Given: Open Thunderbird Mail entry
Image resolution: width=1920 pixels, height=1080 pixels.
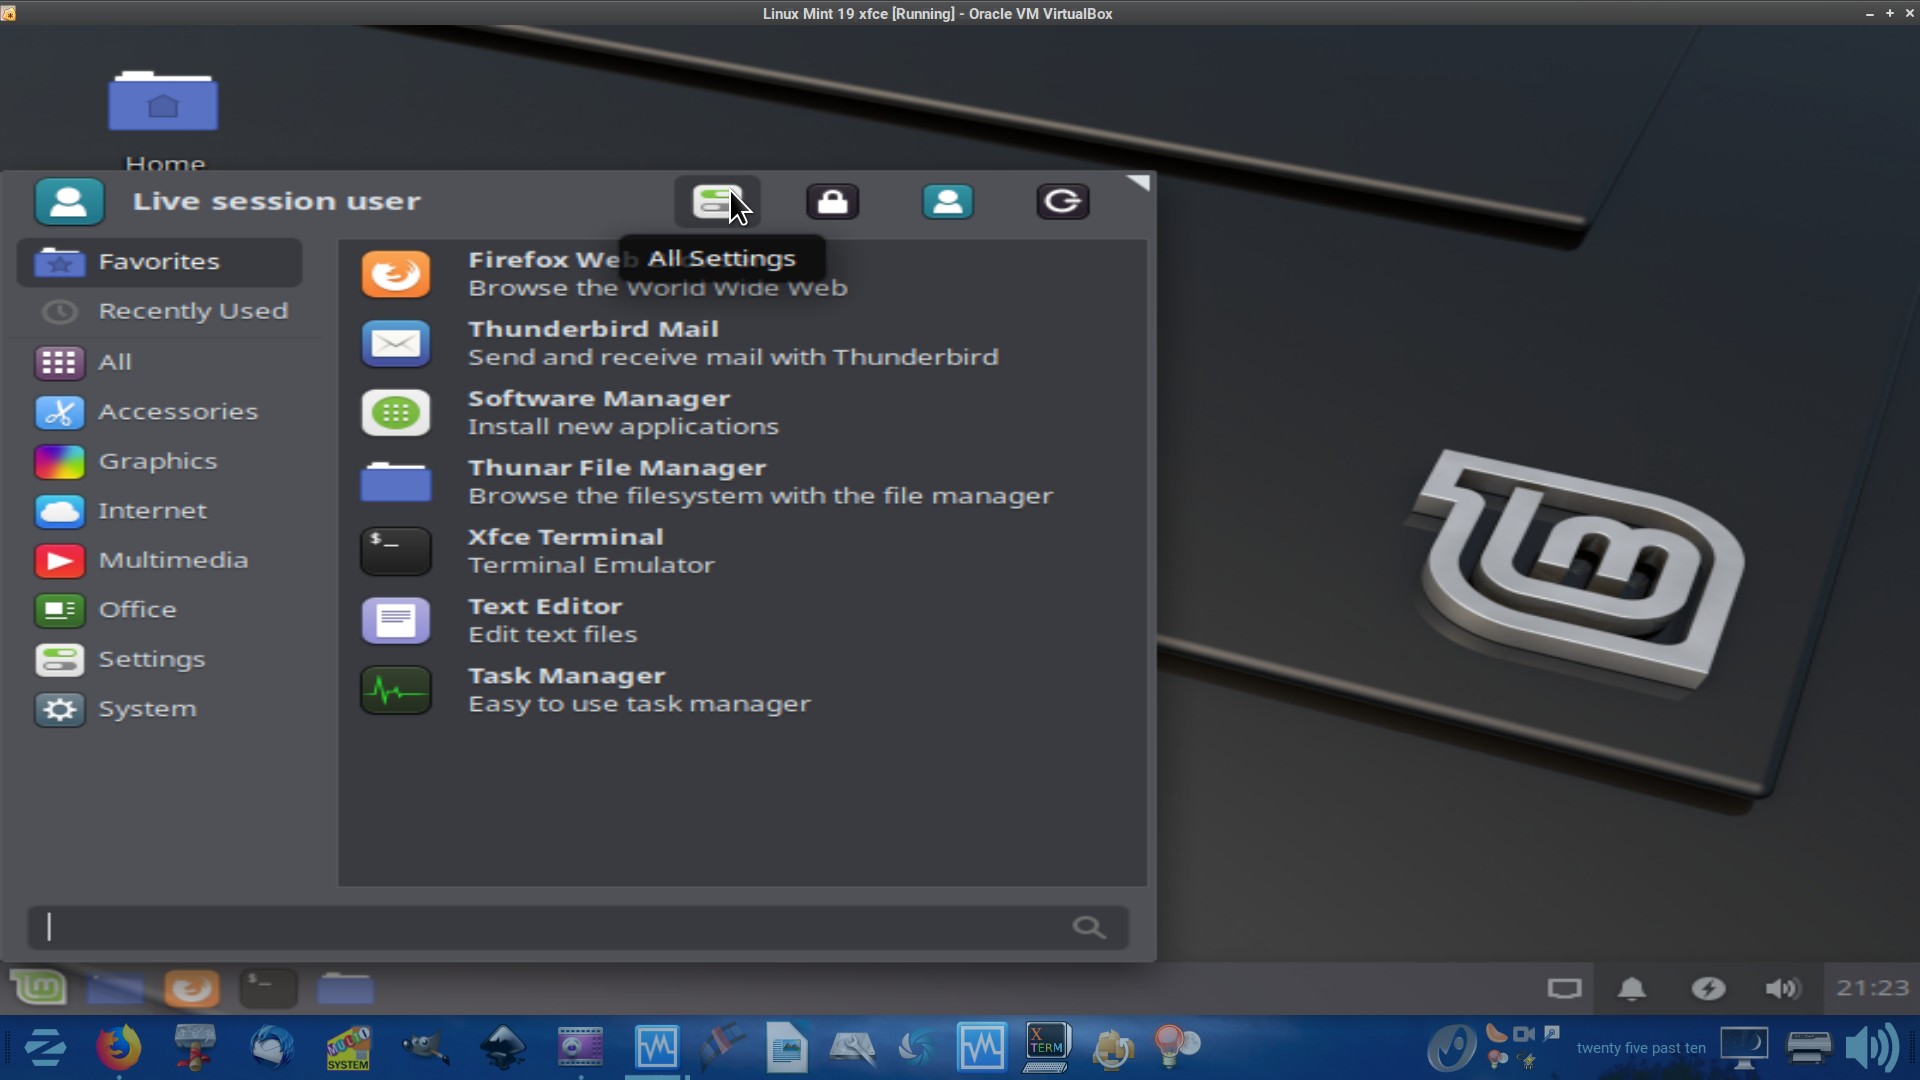Looking at the screenshot, I should coord(592,343).
